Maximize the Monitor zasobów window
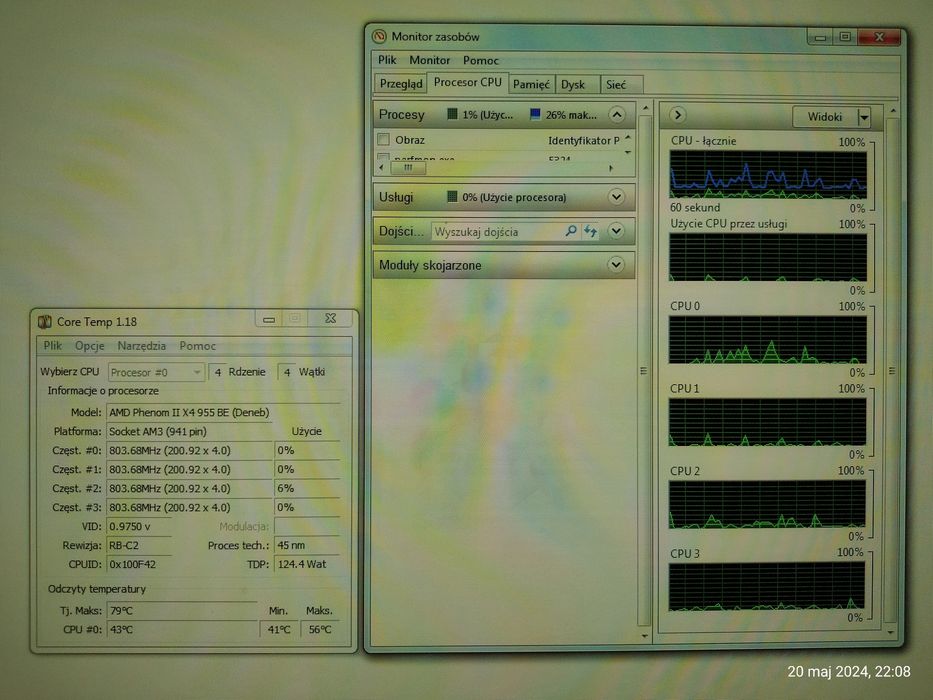This screenshot has height=700, width=933. click(844, 36)
